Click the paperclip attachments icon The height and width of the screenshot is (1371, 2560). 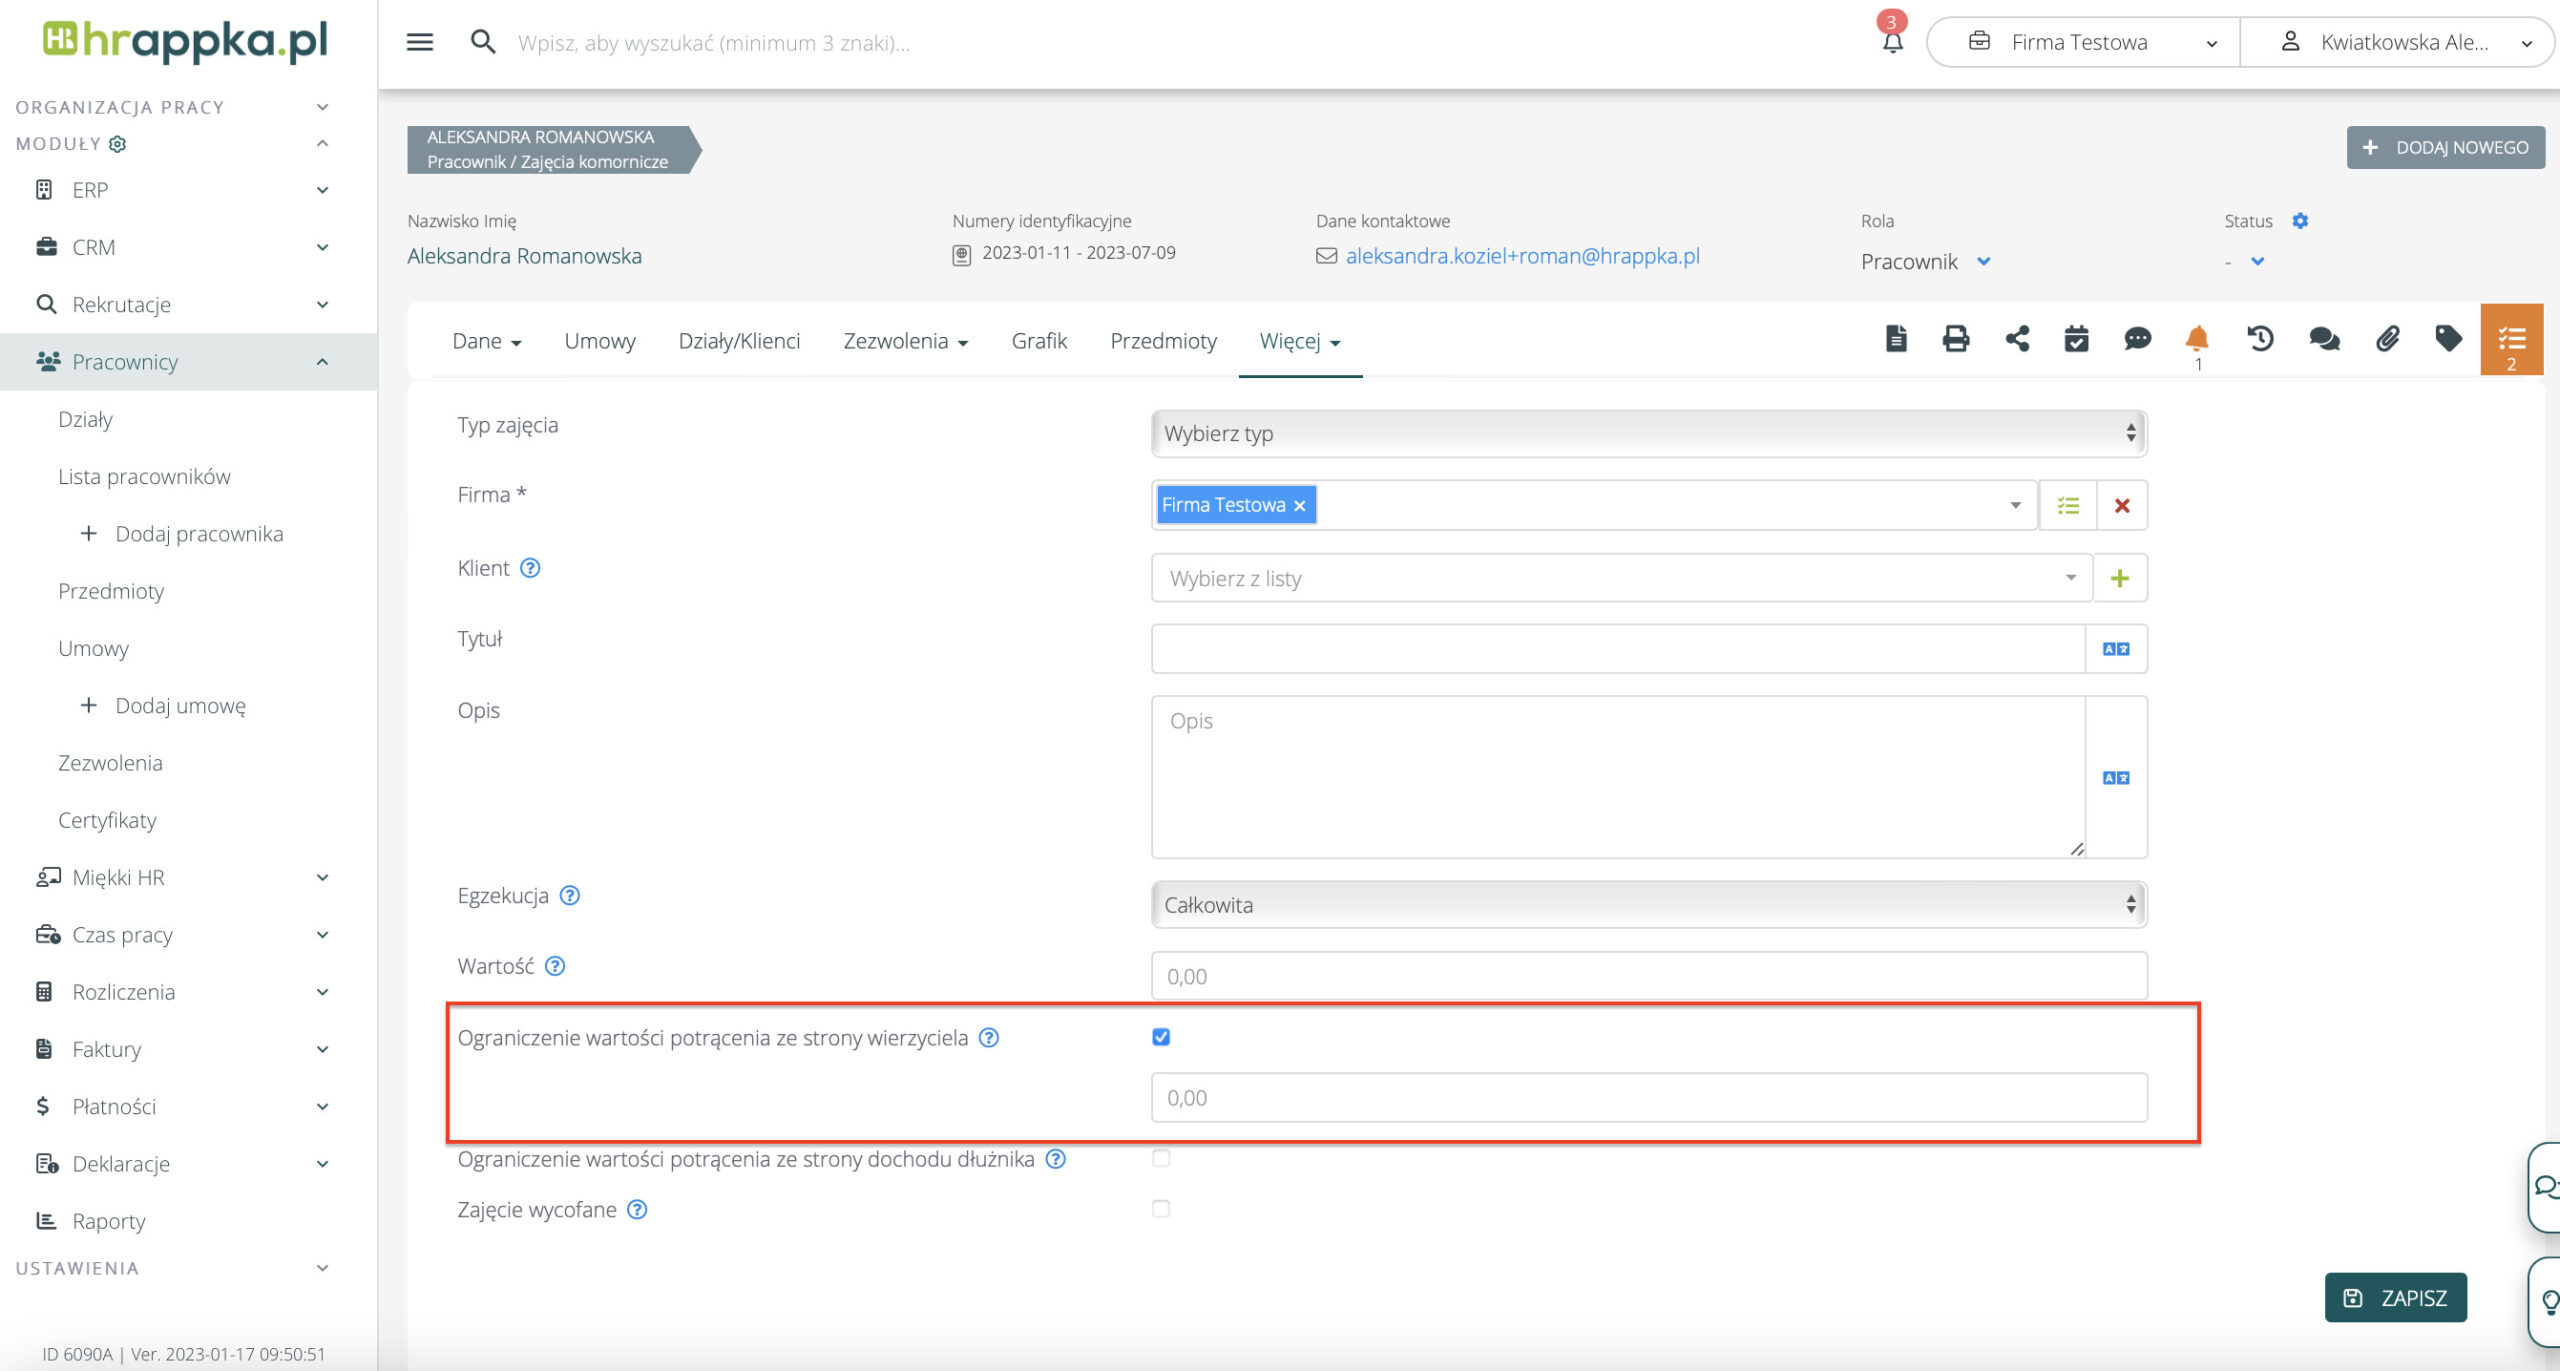point(2387,339)
